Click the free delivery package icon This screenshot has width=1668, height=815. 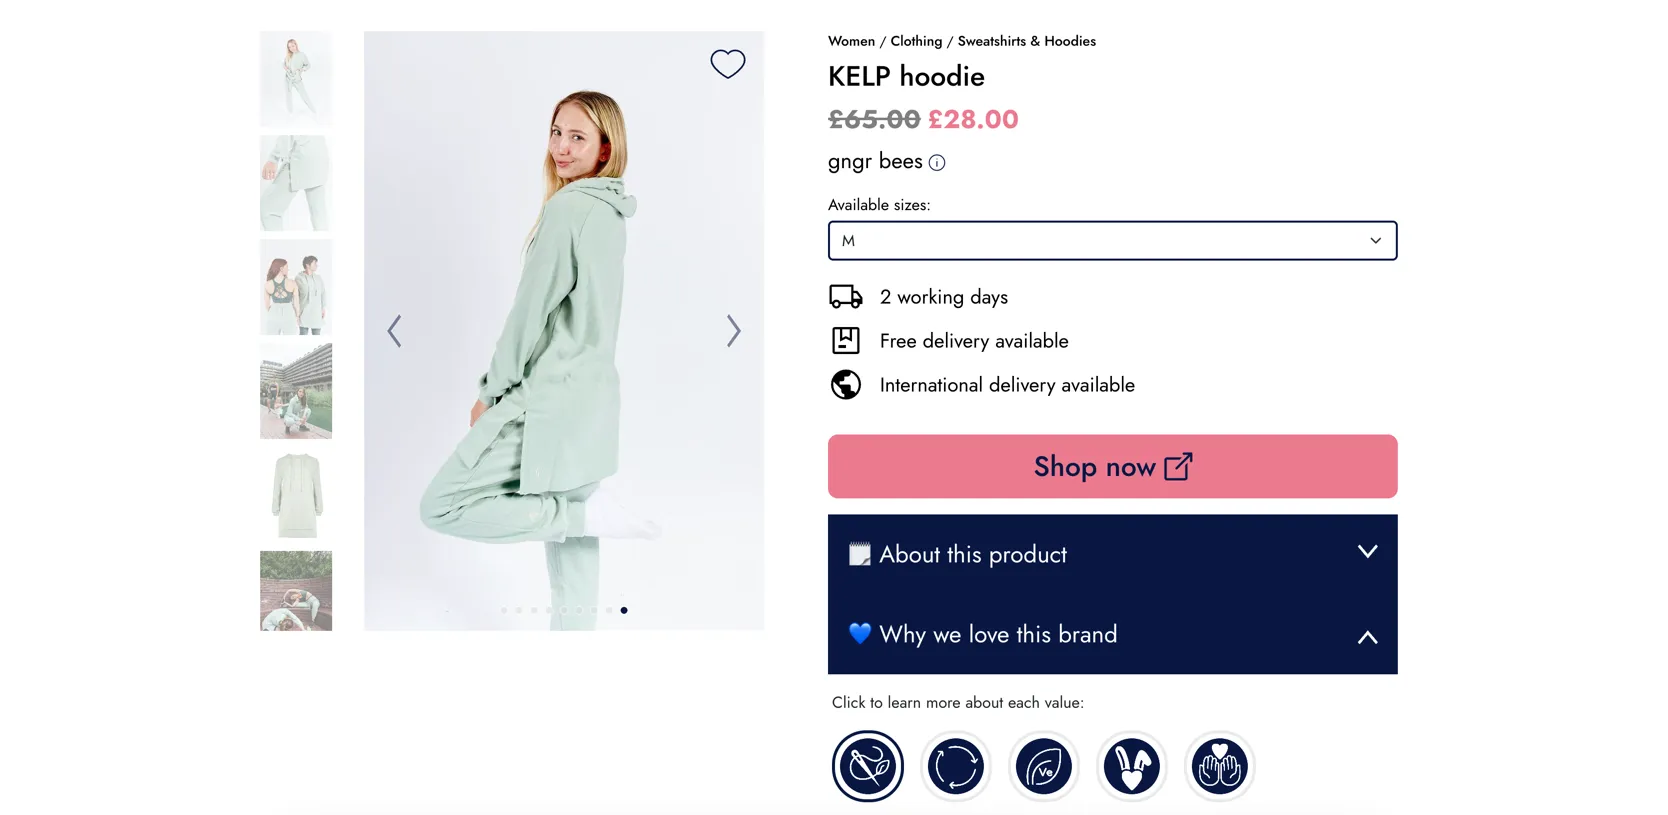(x=845, y=340)
